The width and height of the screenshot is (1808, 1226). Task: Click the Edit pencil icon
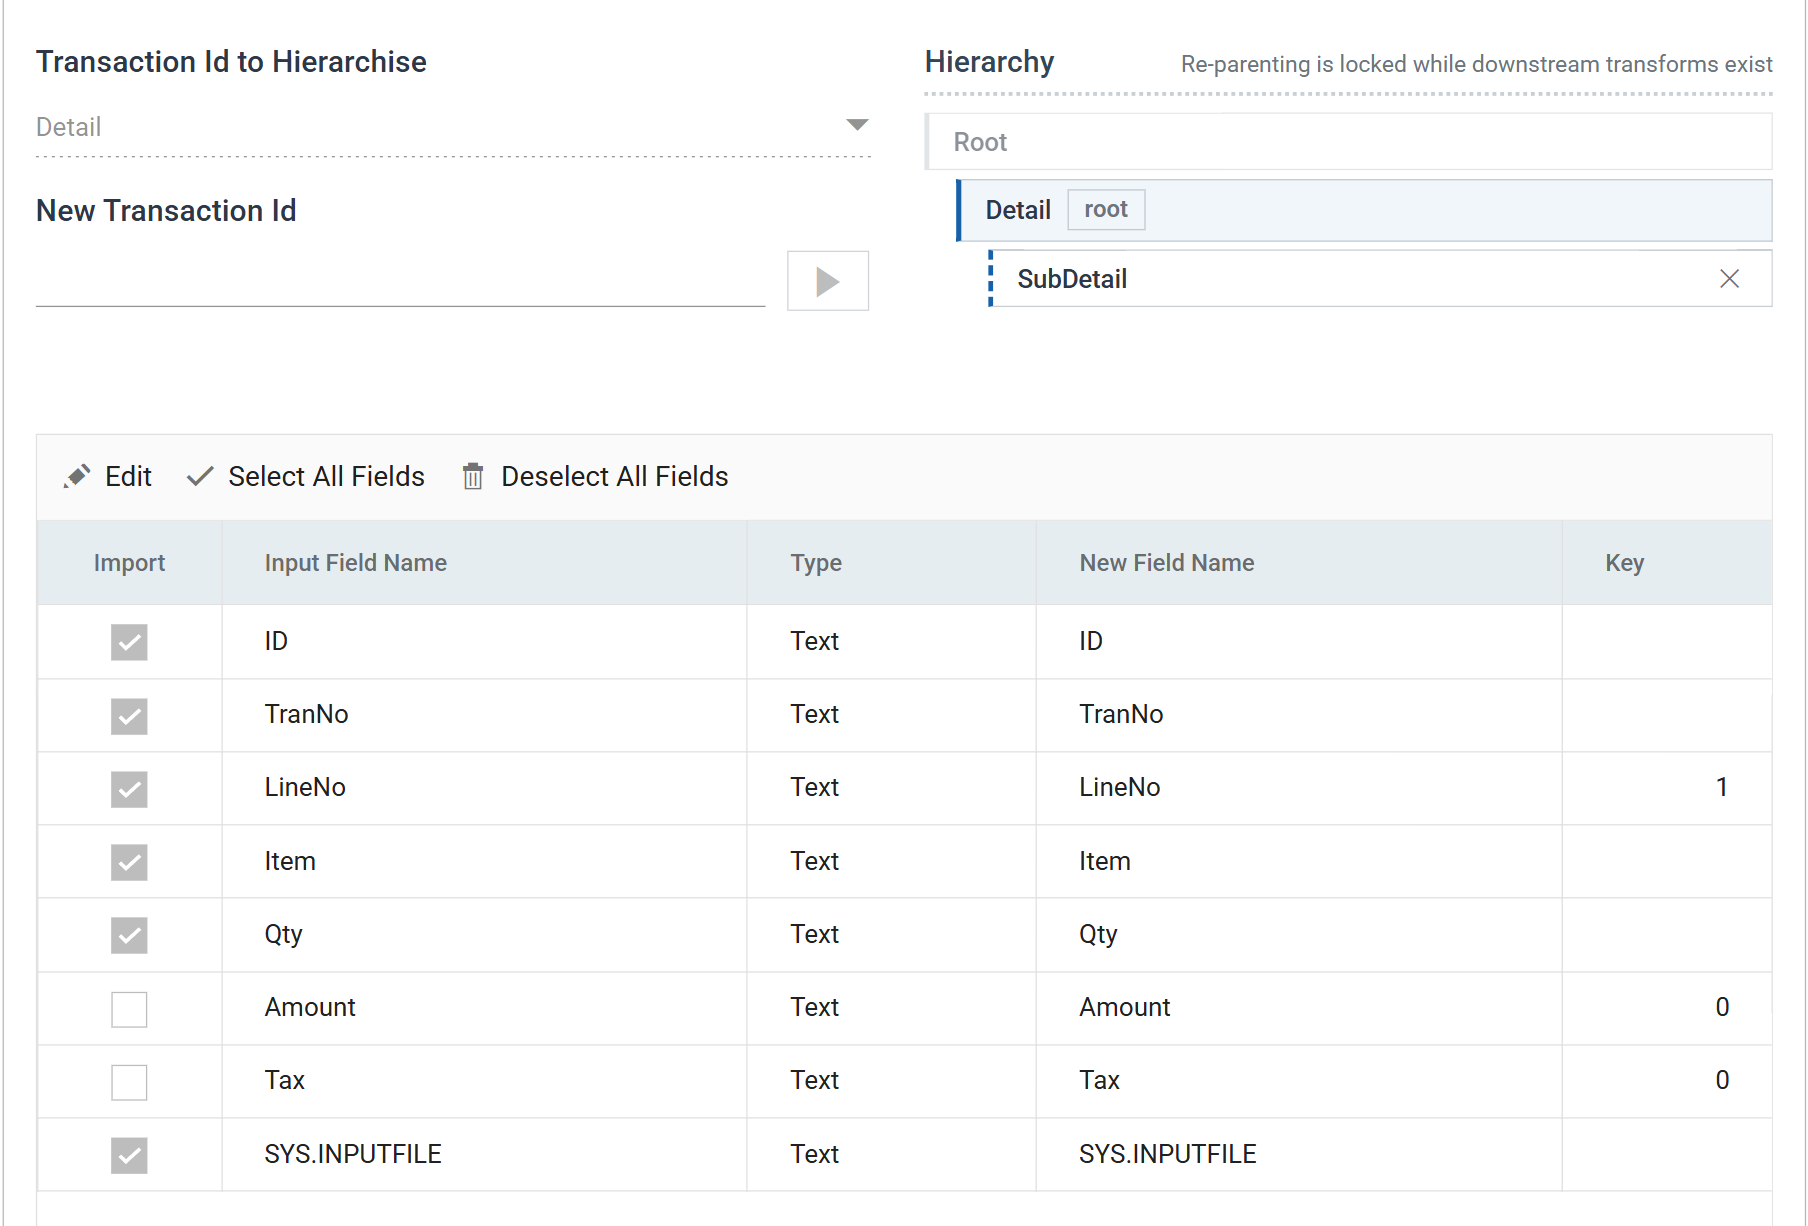(77, 476)
